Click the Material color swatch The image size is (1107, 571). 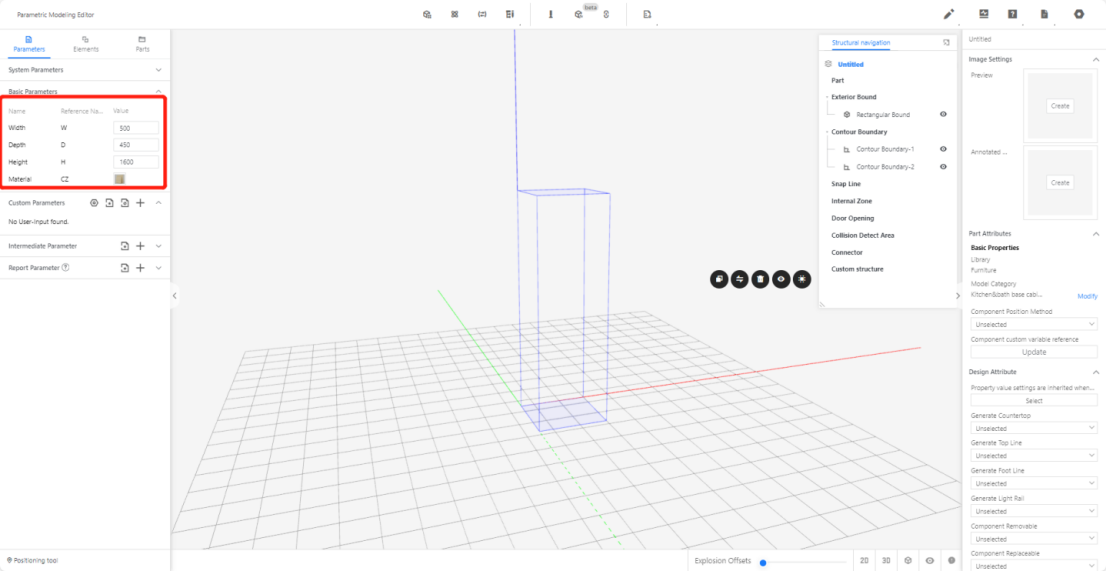pyautogui.click(x=120, y=179)
